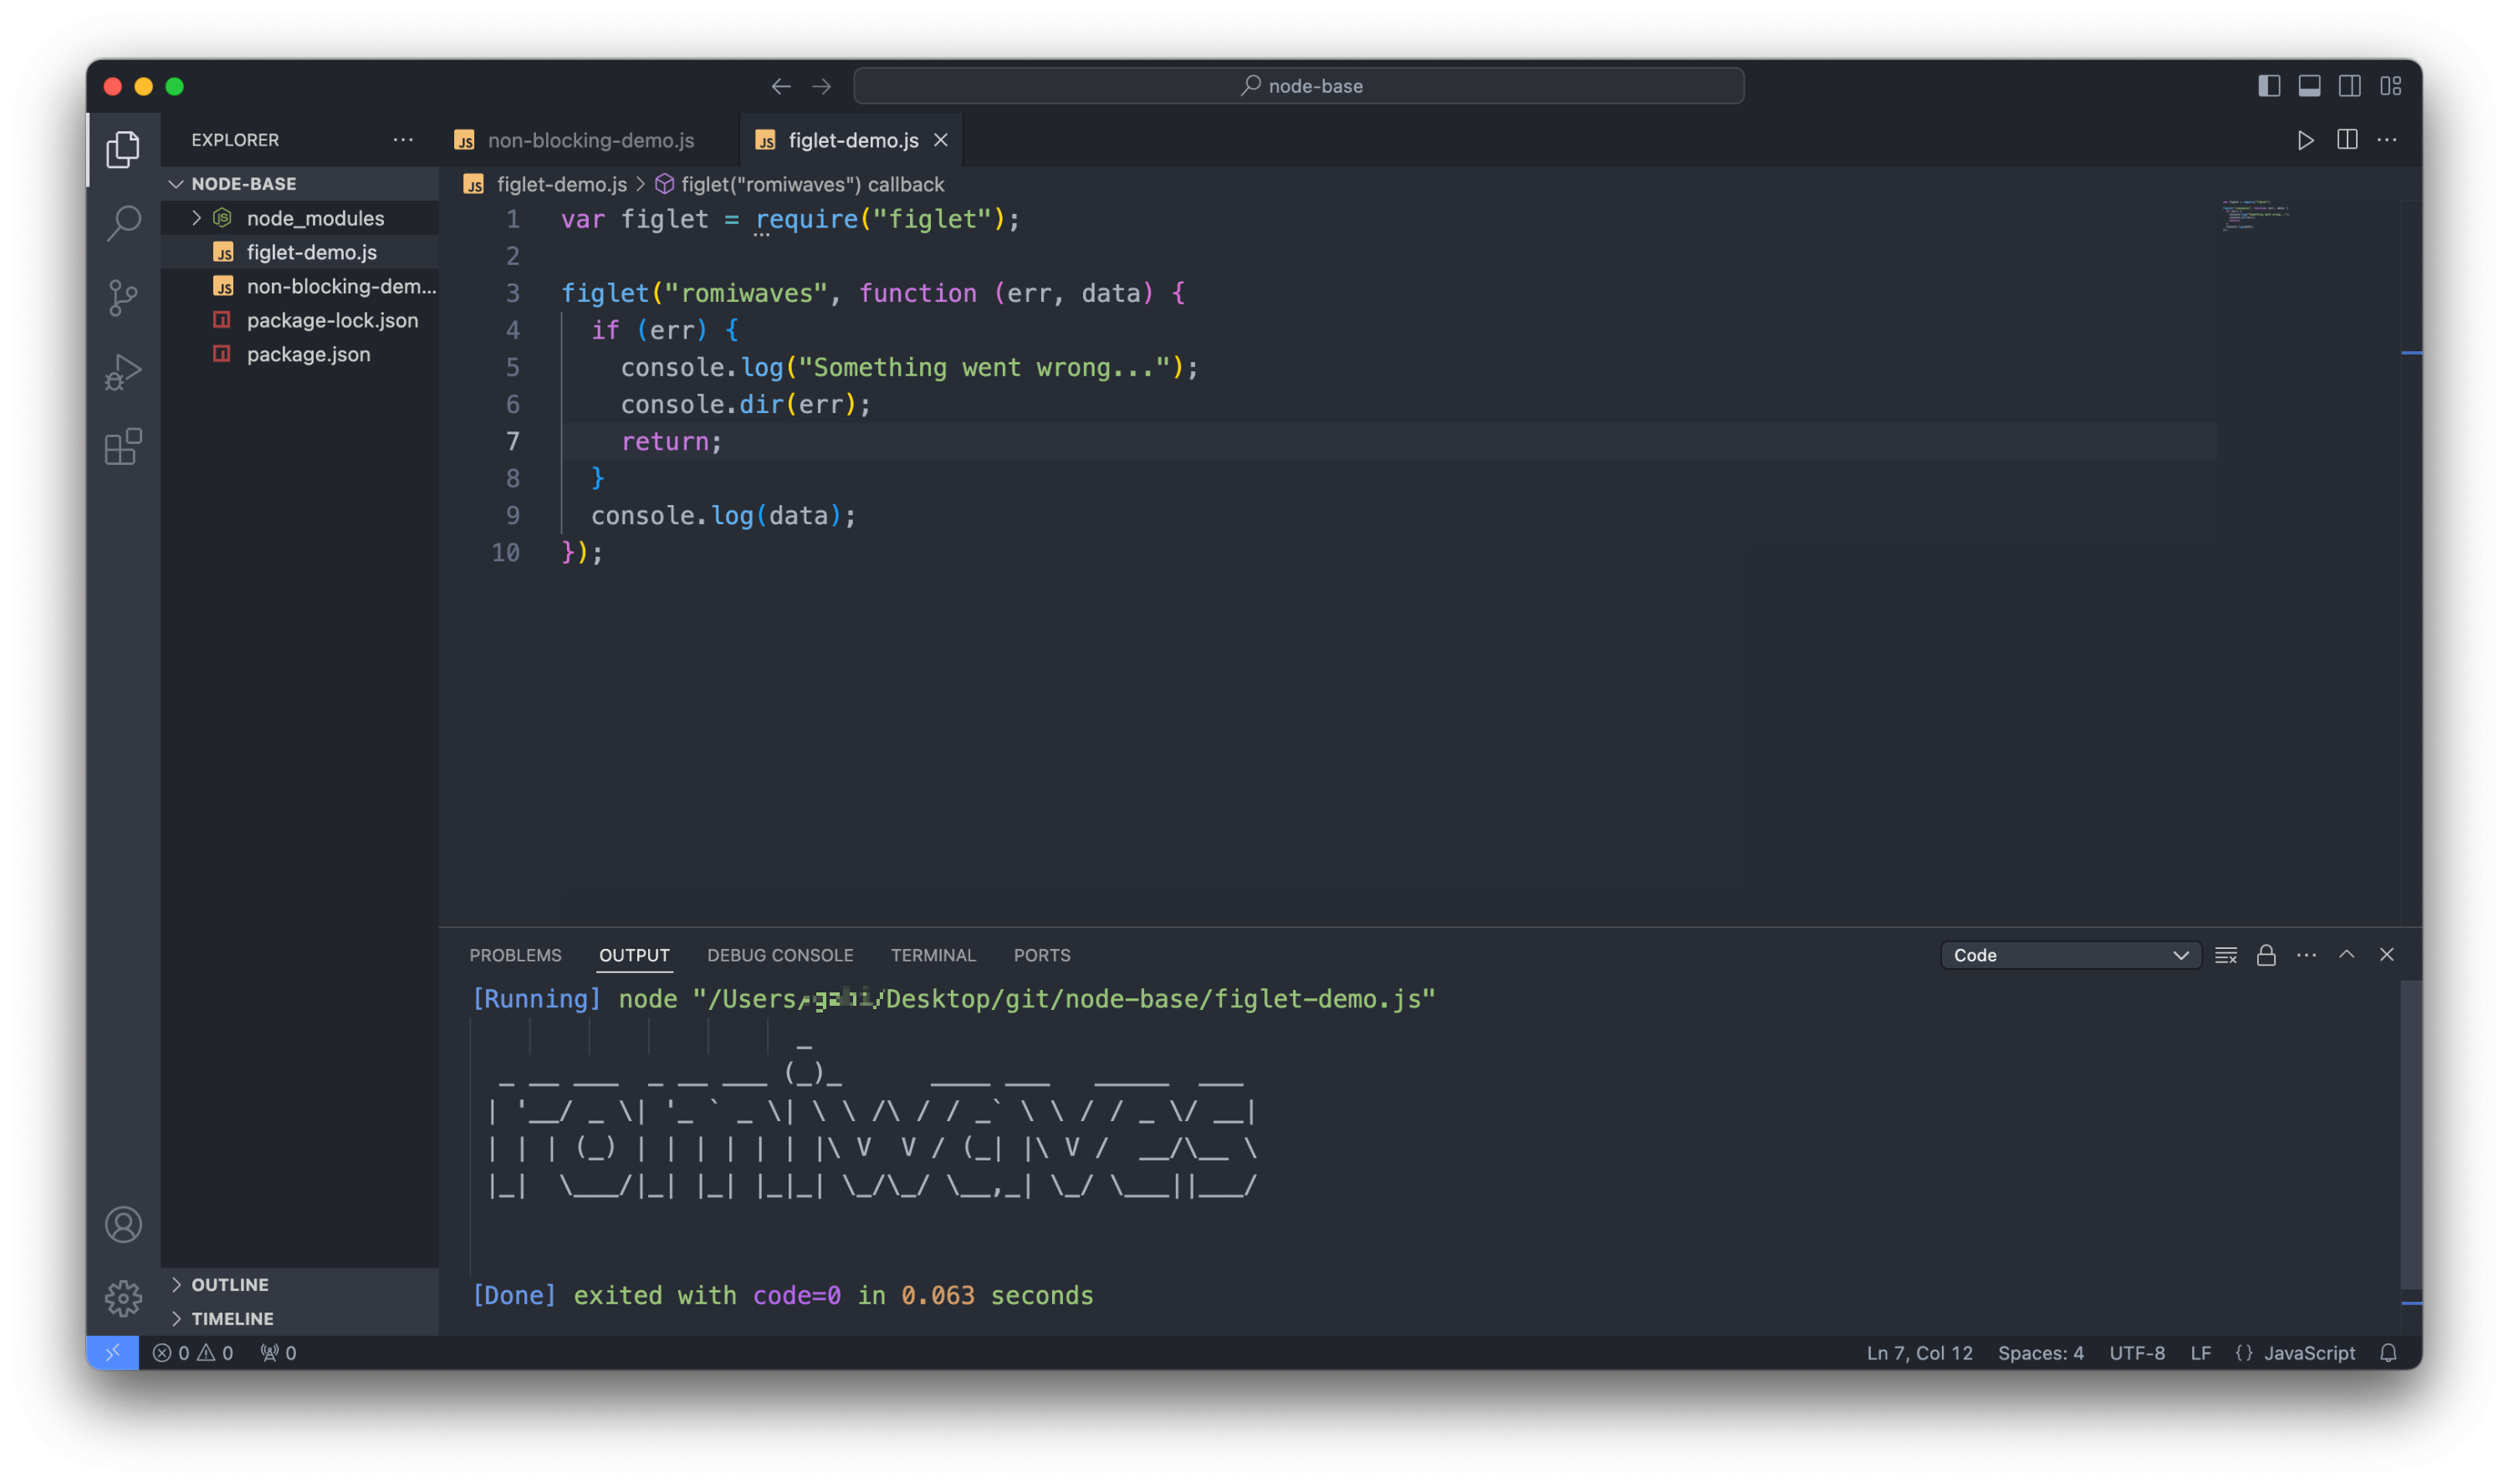2509x1484 pixels.
Task: Open non-blocking-demo.js from the file tree
Action: 300,286
